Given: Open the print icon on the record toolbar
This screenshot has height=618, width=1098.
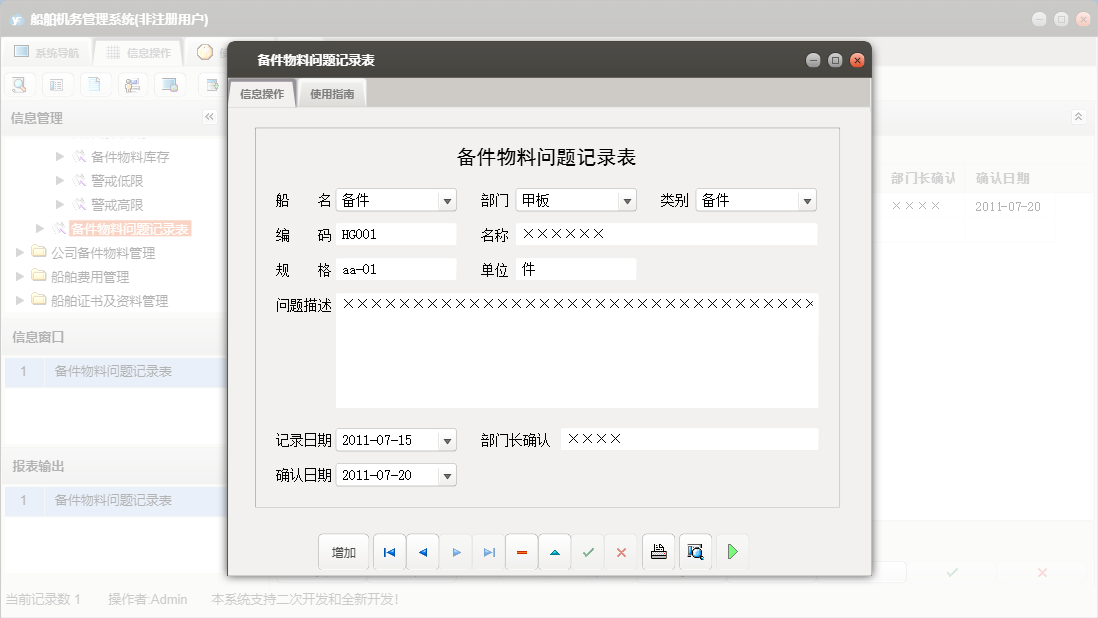Looking at the screenshot, I should click(x=658, y=551).
